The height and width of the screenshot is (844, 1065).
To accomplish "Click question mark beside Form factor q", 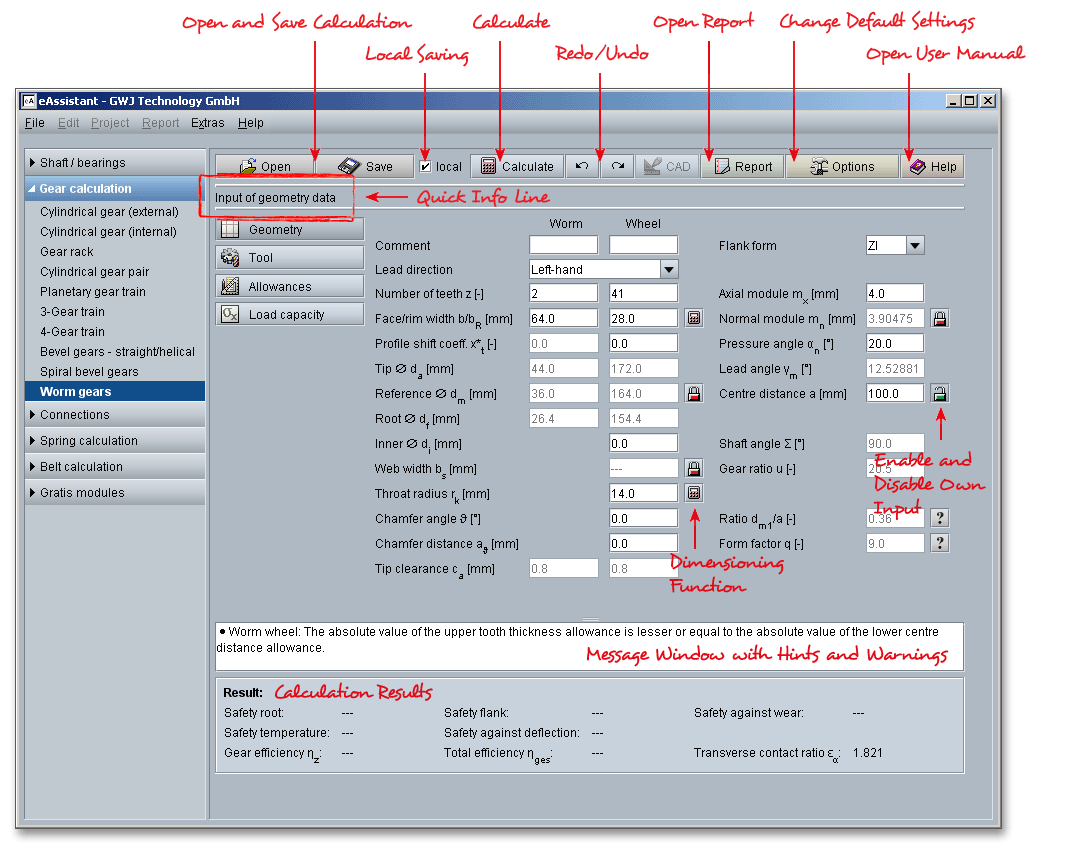I will [940, 543].
